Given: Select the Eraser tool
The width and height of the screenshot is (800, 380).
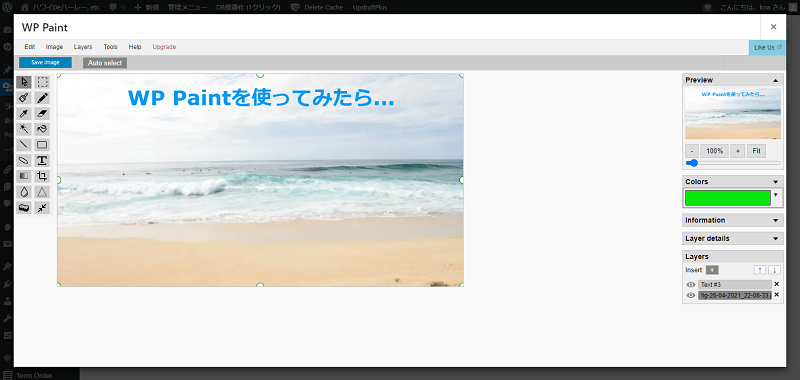Looking at the screenshot, I should coord(42,114).
